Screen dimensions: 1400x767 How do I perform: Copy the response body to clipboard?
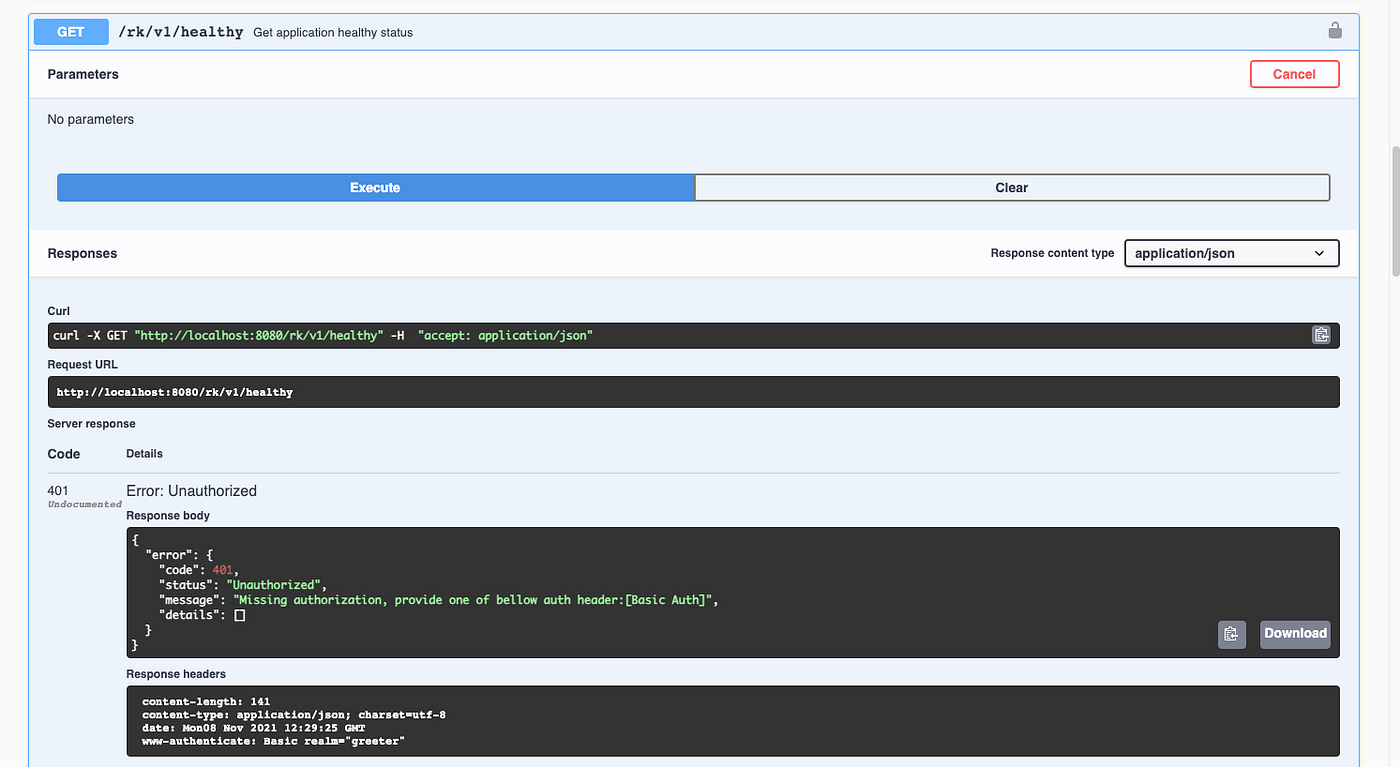tap(1232, 633)
